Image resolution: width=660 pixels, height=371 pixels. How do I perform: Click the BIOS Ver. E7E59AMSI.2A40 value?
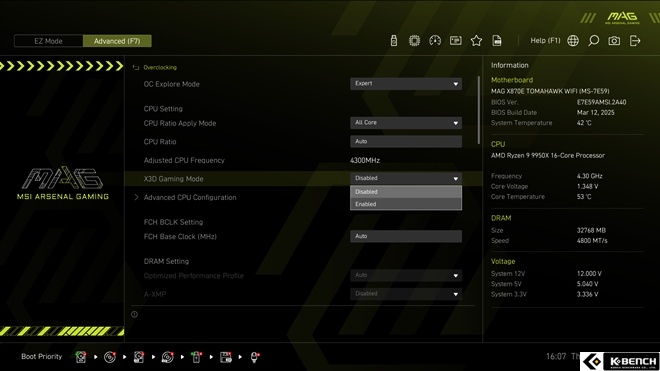601,102
